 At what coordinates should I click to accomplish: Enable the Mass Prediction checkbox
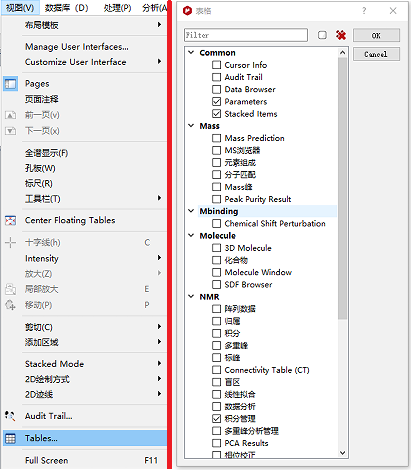pos(216,138)
